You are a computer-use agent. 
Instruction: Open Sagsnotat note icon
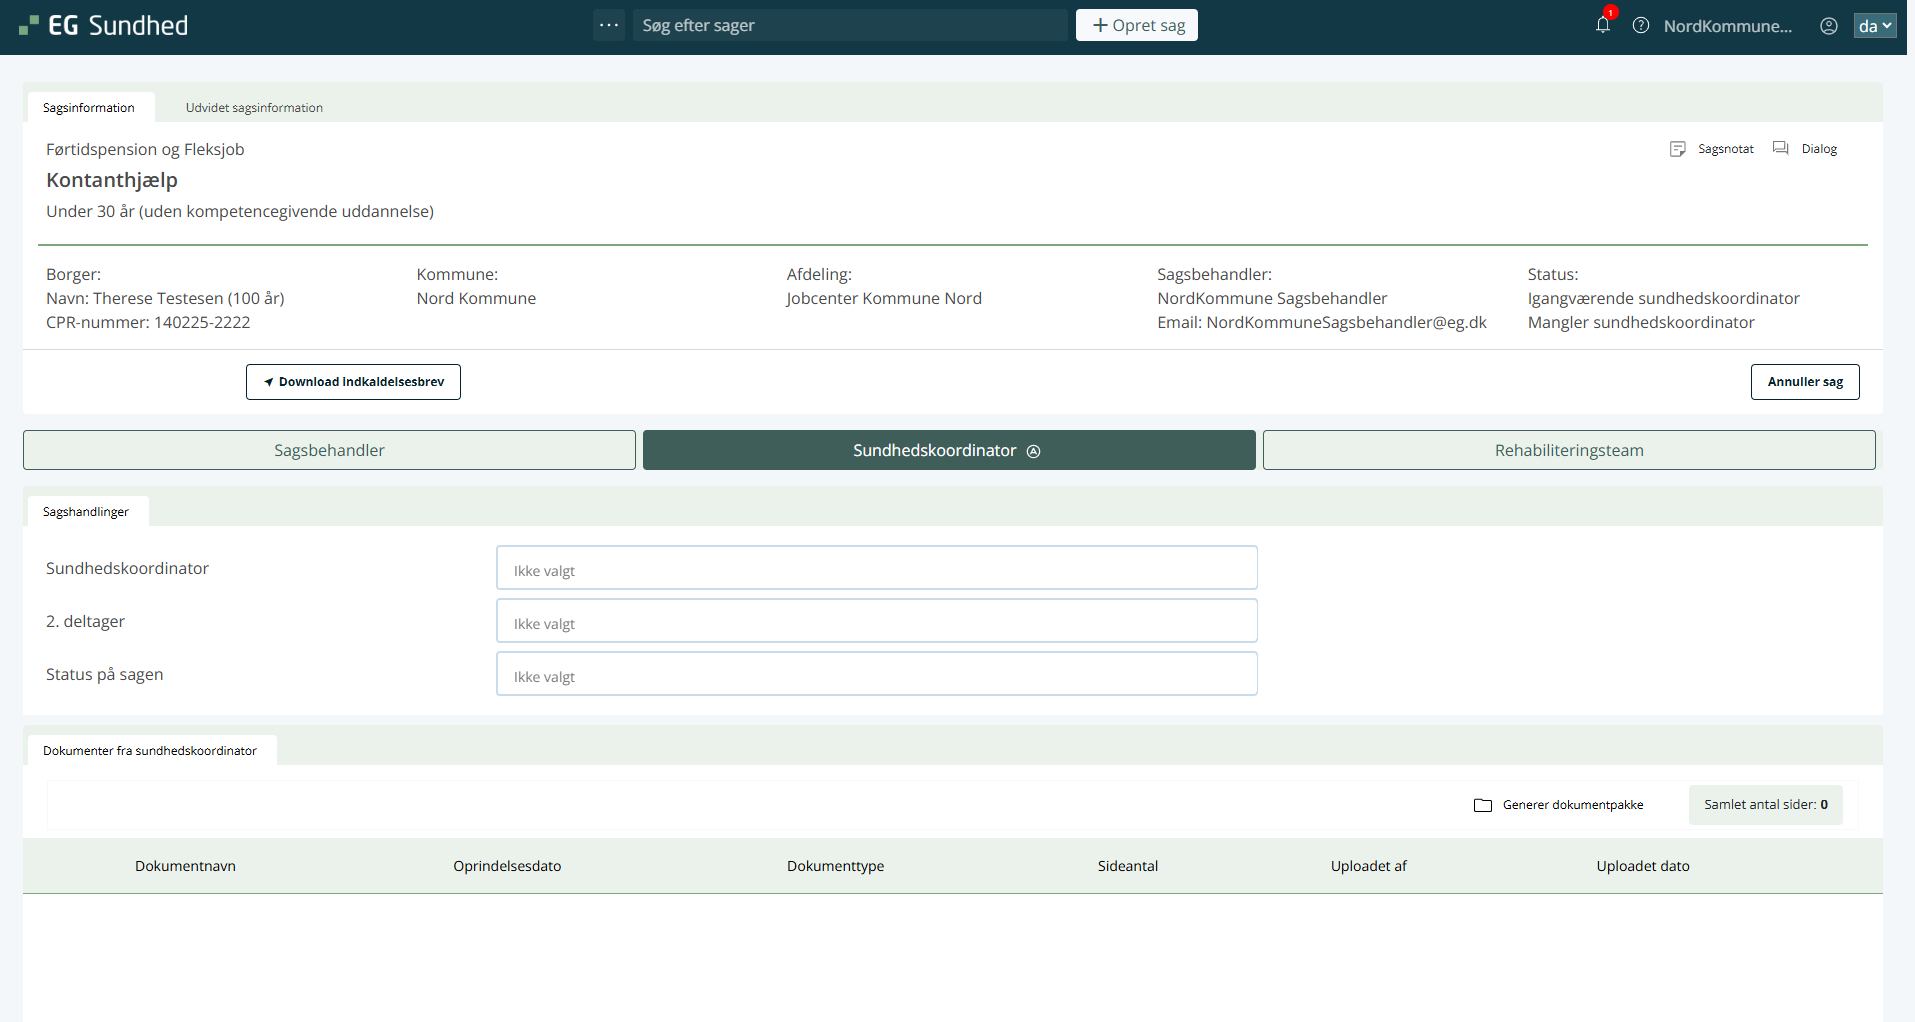[x=1678, y=149]
